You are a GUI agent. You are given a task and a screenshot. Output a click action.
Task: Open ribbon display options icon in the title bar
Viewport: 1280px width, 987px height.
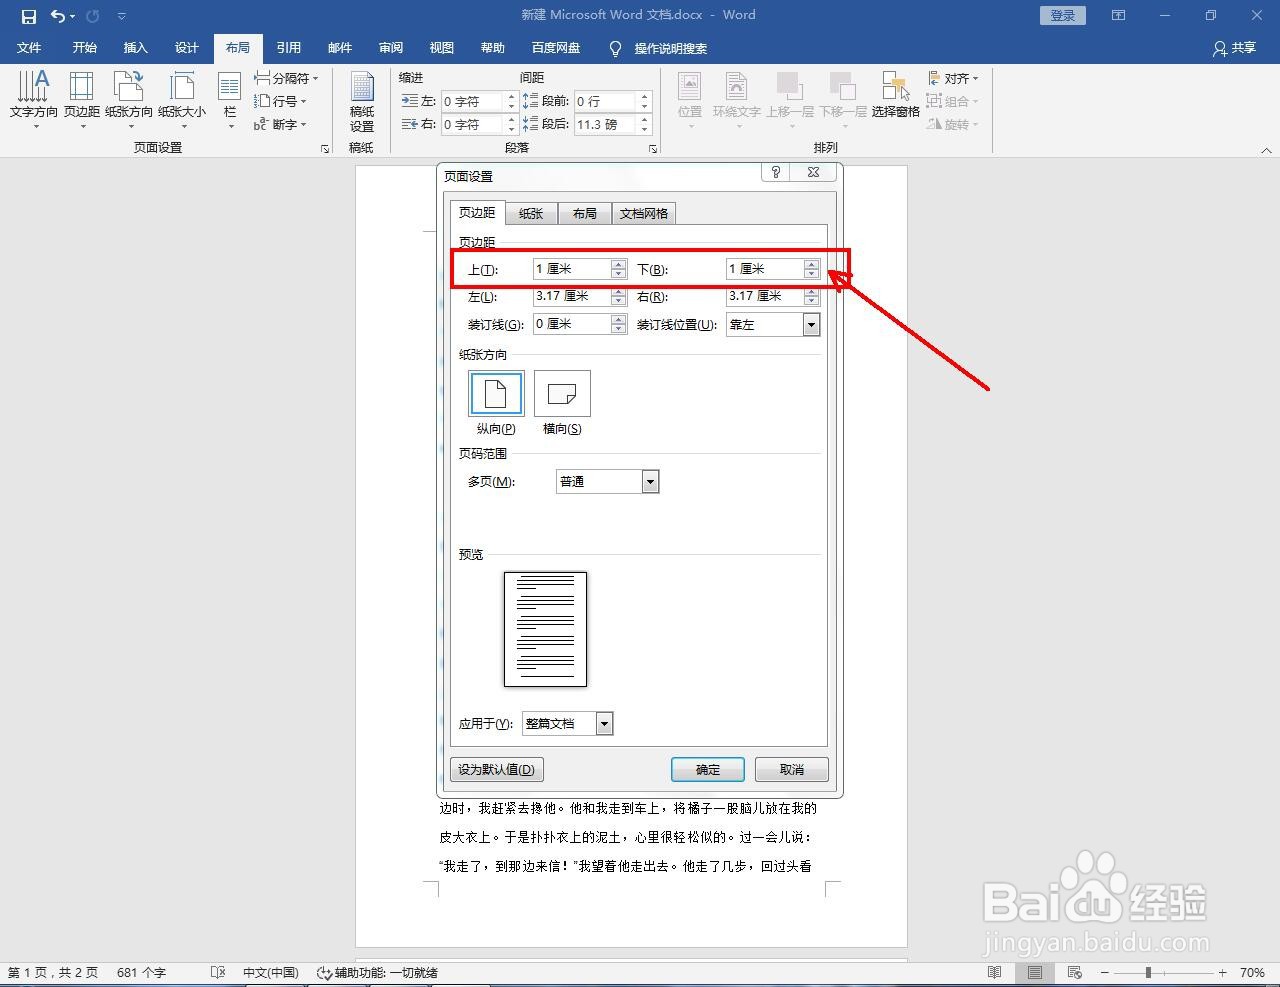click(x=1119, y=15)
